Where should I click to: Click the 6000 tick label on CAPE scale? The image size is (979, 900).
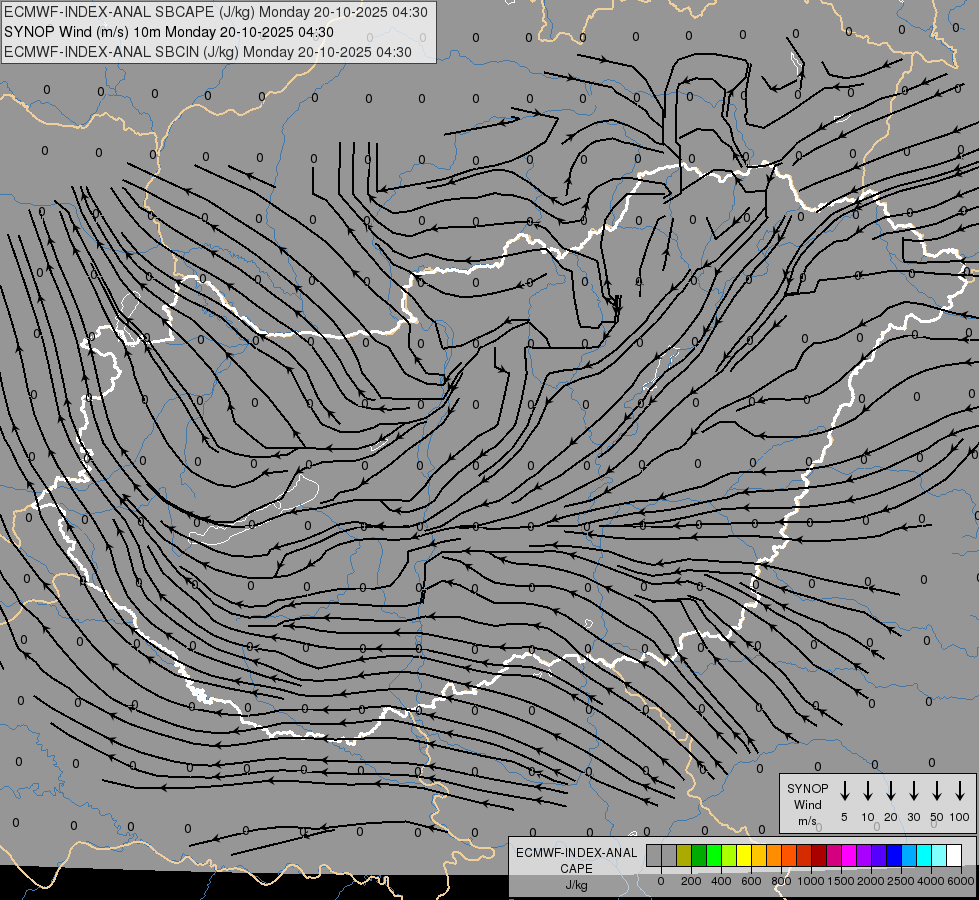[x=961, y=881]
